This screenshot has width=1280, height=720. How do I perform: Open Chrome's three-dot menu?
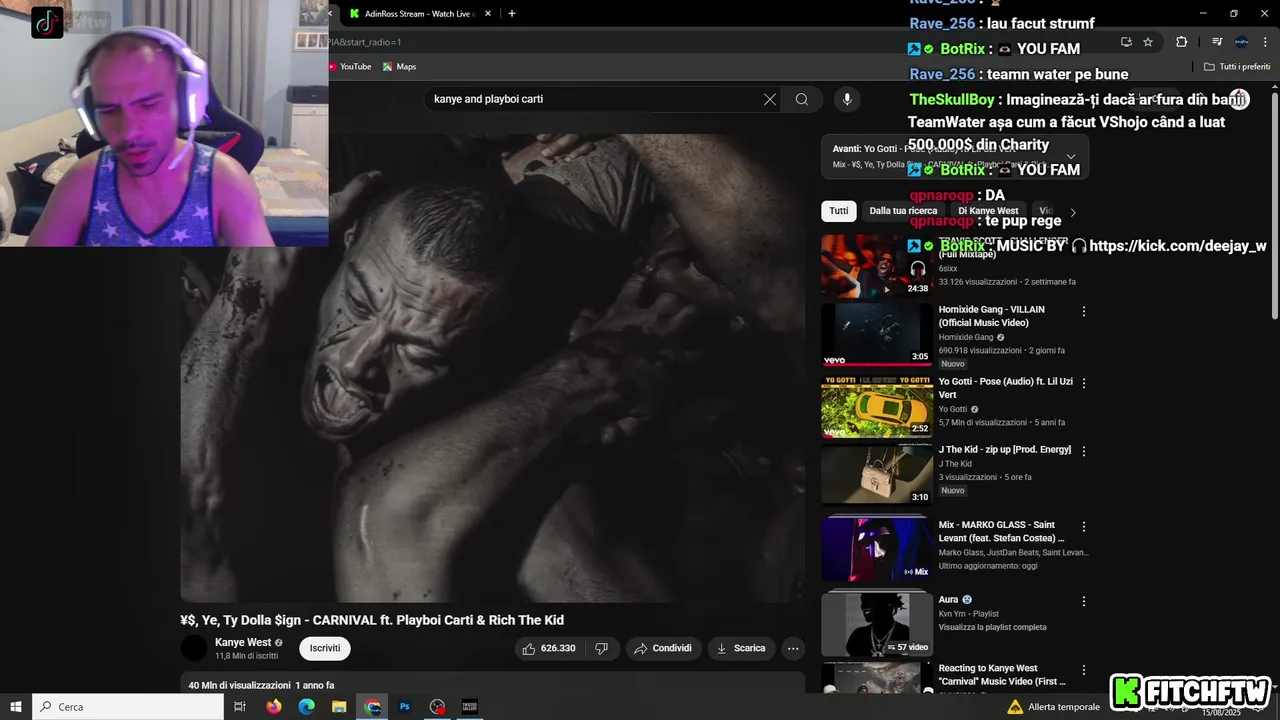tap(1265, 42)
